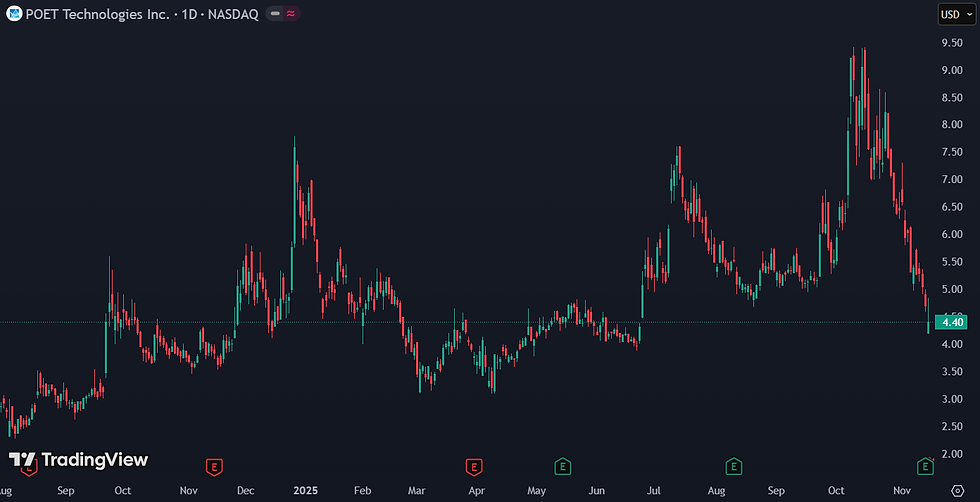Click the 5.50 price axis label

(x=952, y=262)
